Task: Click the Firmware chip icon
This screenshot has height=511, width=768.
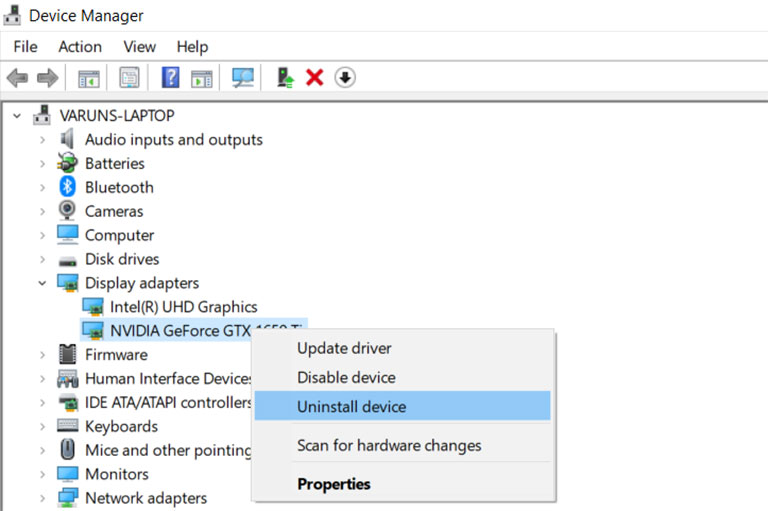Action: pos(68,354)
